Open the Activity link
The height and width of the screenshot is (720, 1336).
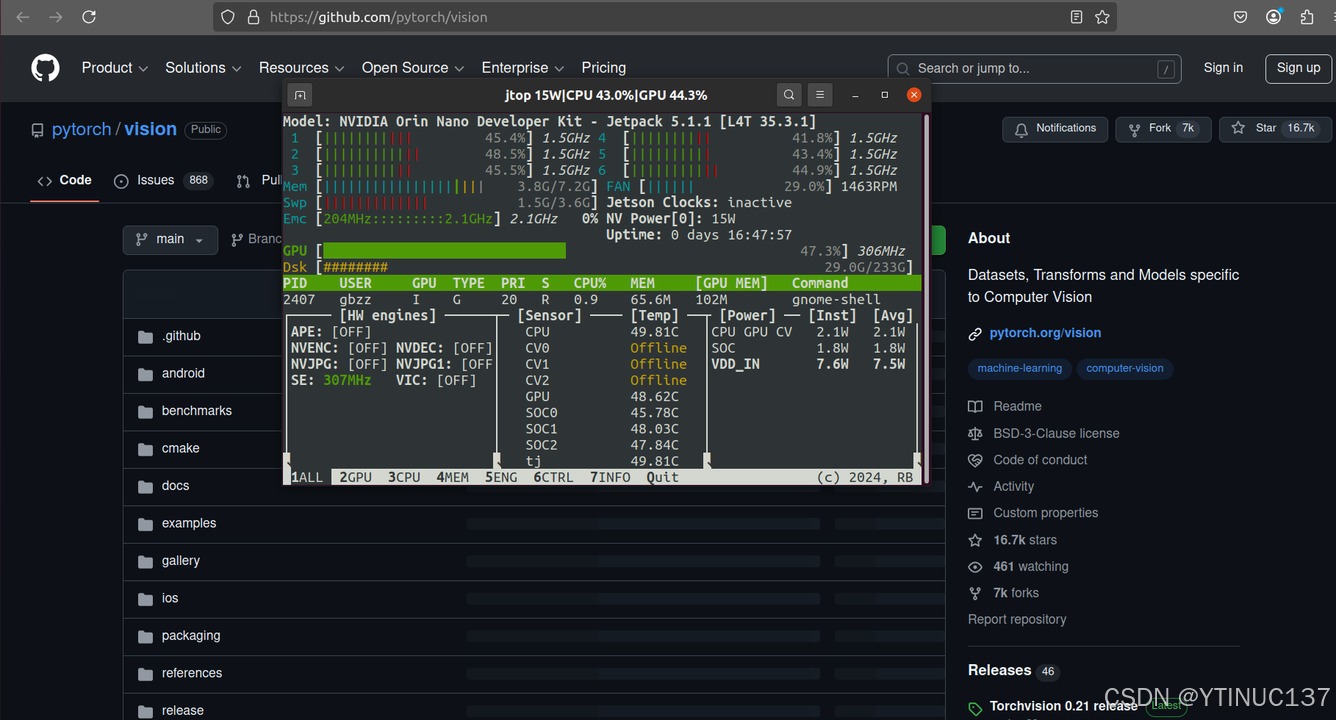(x=1013, y=486)
